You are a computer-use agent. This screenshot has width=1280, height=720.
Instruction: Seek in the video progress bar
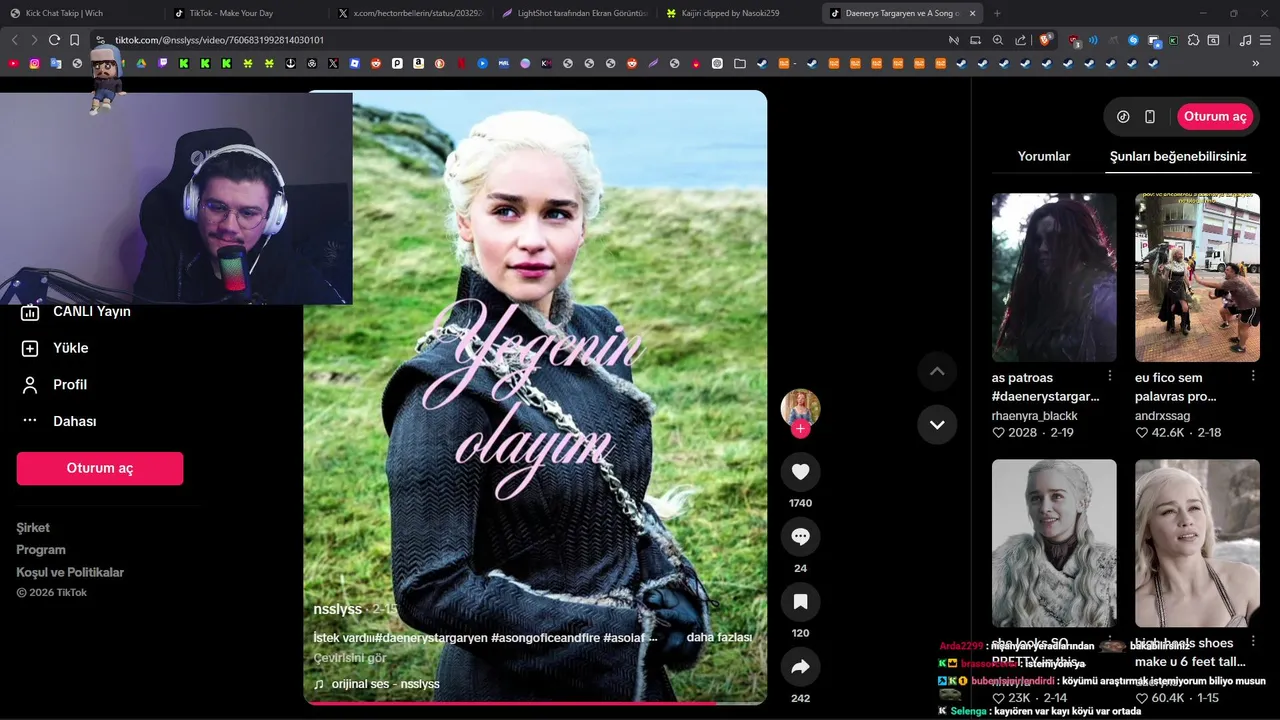[x=535, y=702]
